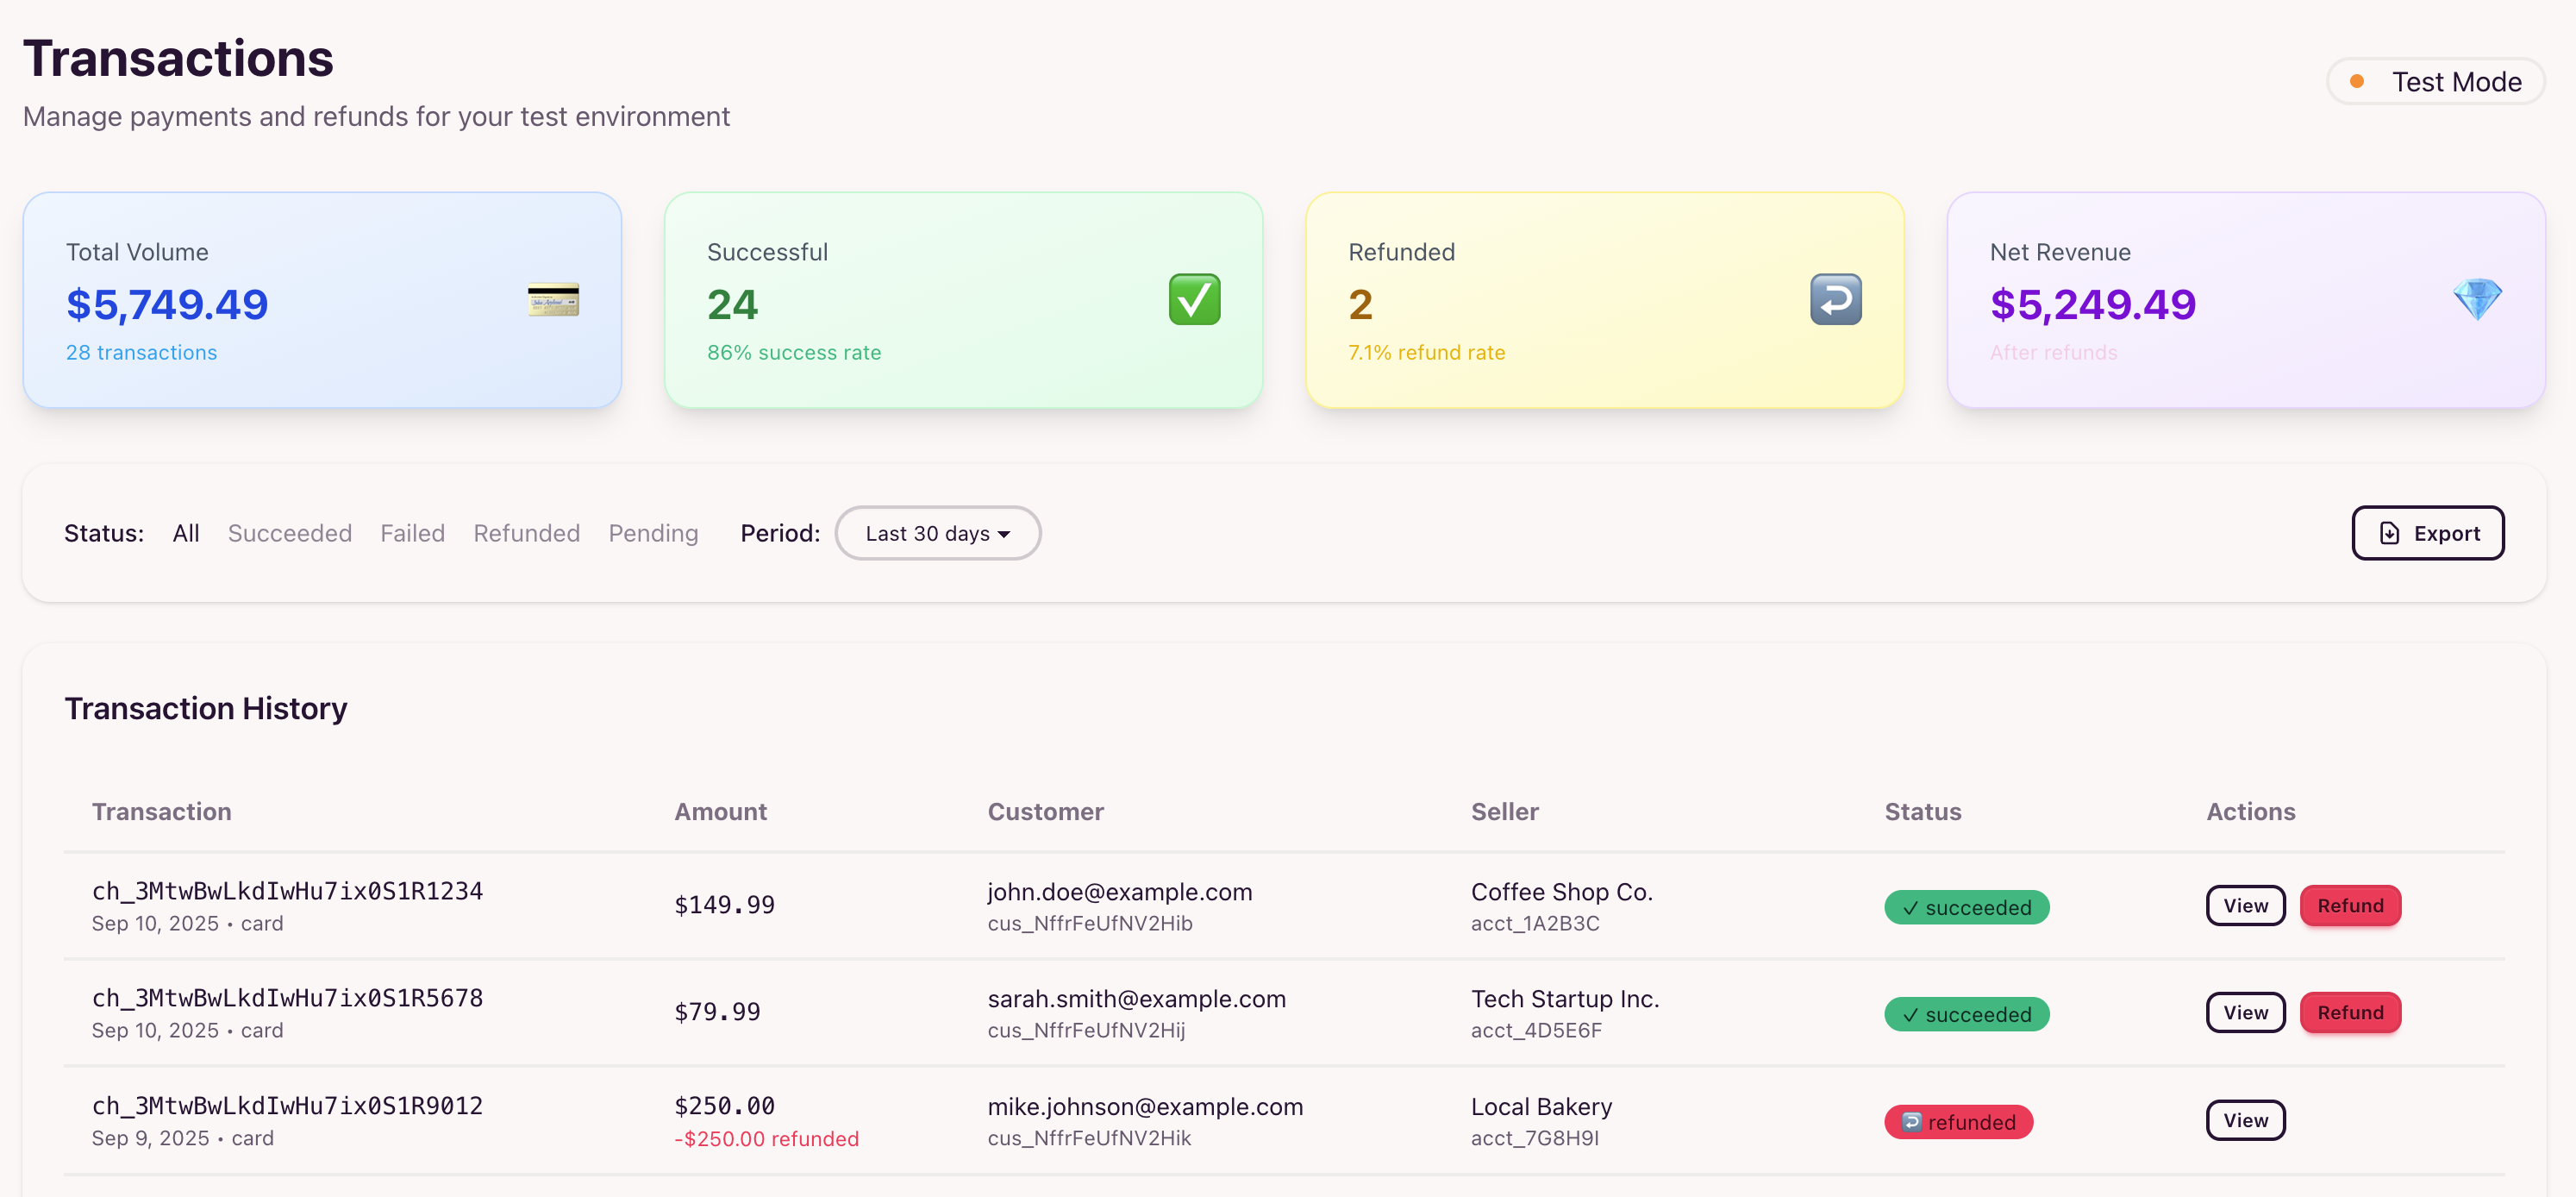Click the green checkmark icon in Successful card

(x=1194, y=300)
